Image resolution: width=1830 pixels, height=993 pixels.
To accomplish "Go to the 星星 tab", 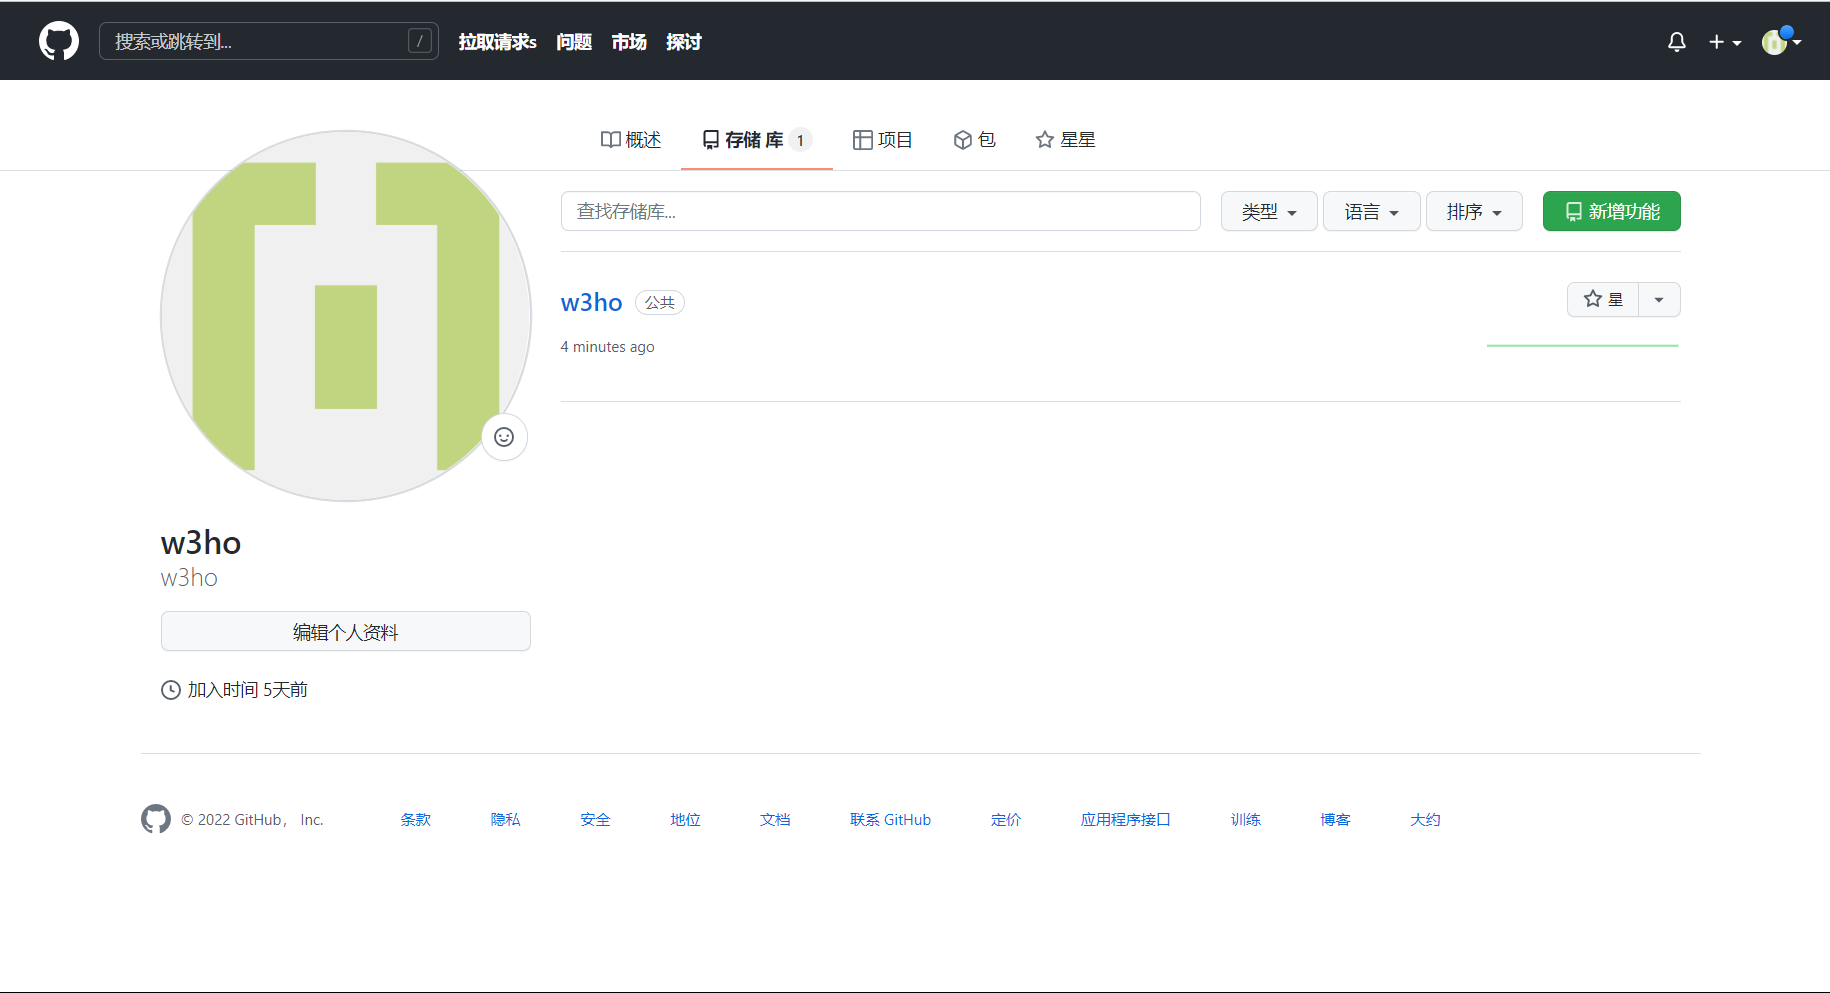I will (1066, 140).
